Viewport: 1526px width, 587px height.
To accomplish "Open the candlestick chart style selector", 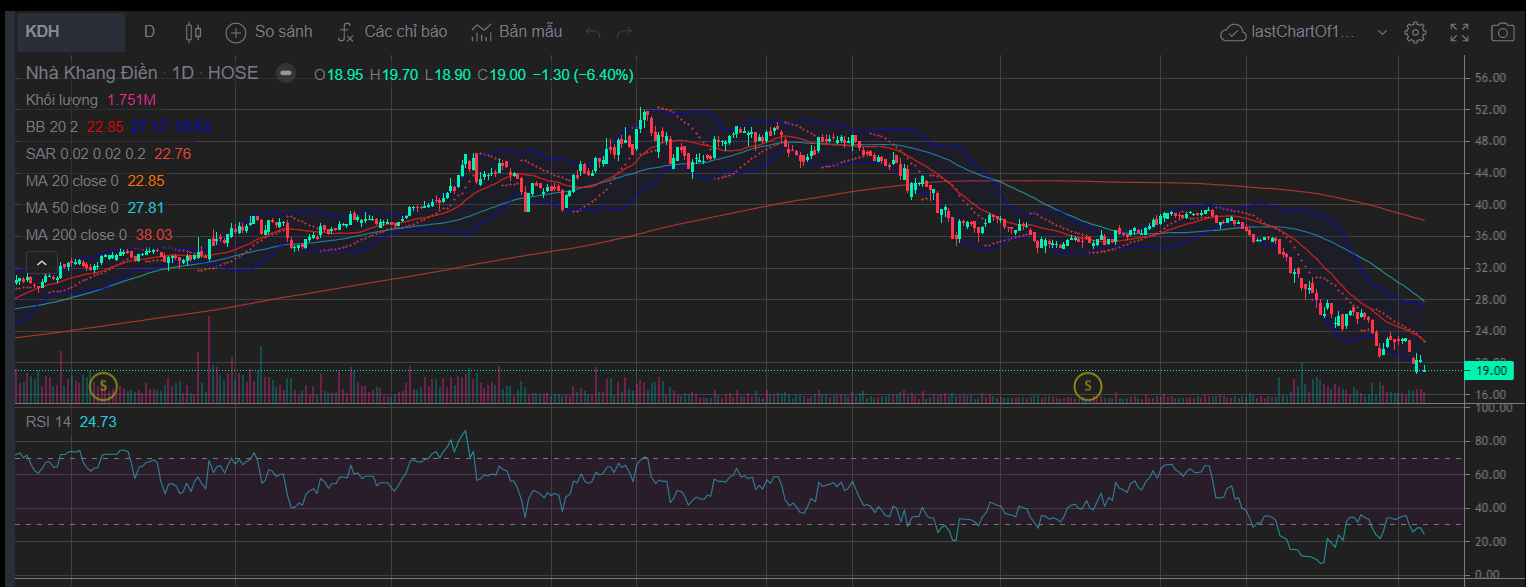I will (193, 32).
